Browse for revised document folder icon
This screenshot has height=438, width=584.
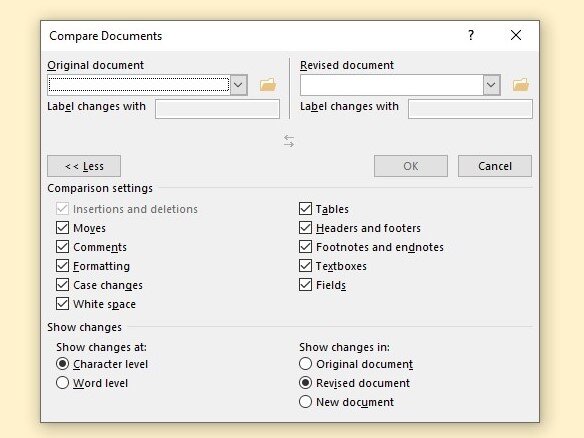click(x=521, y=85)
